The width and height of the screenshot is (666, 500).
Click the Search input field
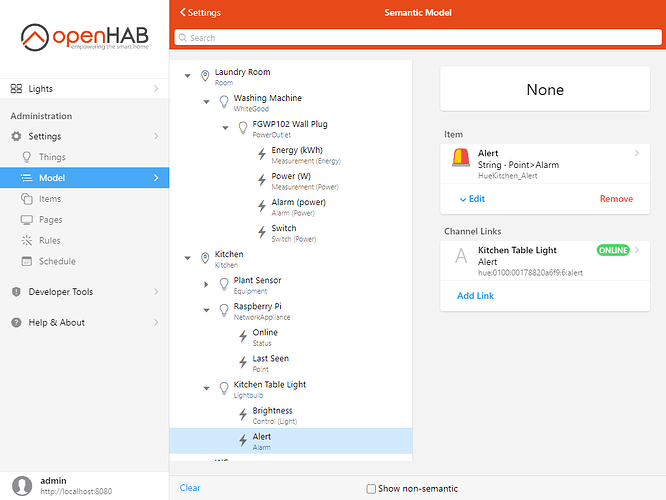pos(416,38)
